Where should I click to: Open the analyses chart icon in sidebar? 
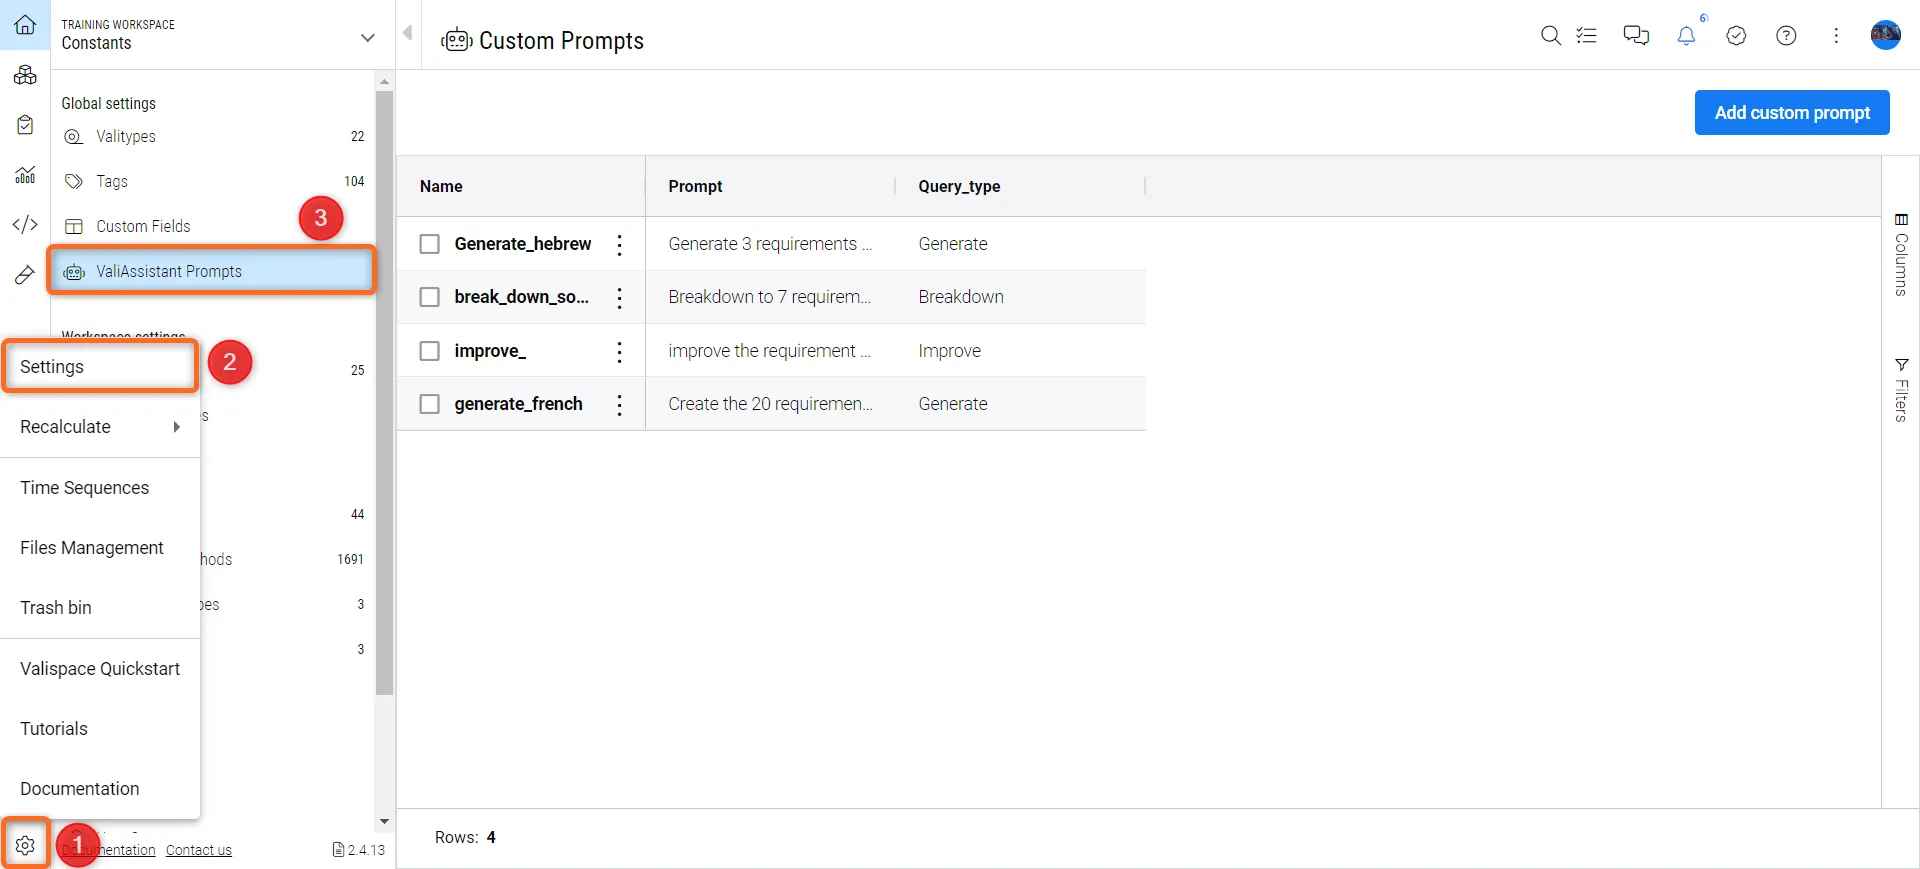tap(25, 175)
